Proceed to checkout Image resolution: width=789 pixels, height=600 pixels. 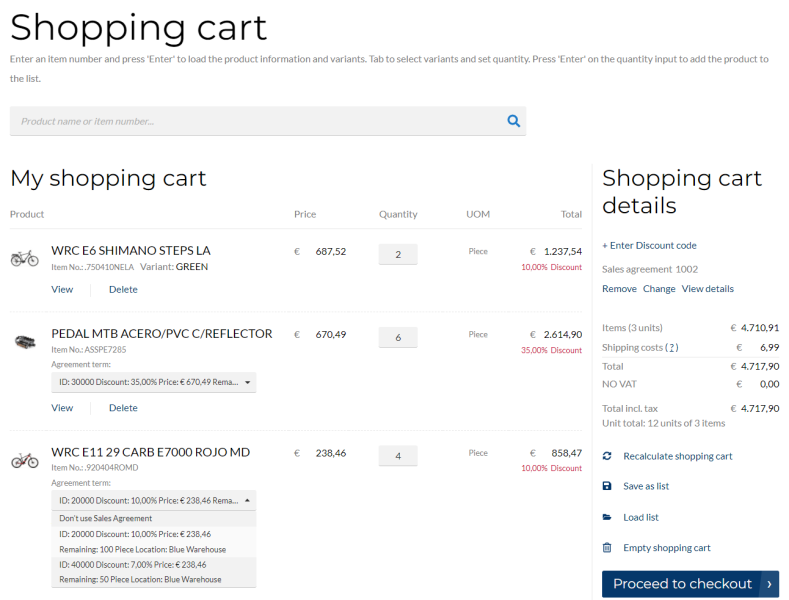pyautogui.click(x=690, y=584)
